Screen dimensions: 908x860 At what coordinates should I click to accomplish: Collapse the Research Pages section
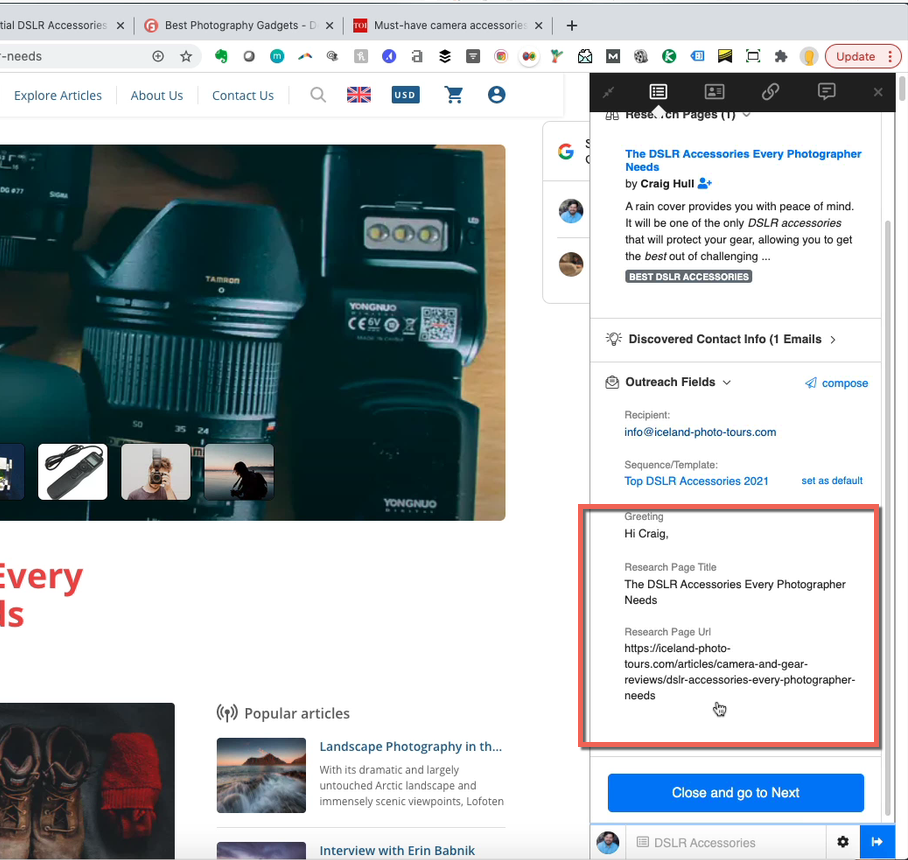point(747,115)
